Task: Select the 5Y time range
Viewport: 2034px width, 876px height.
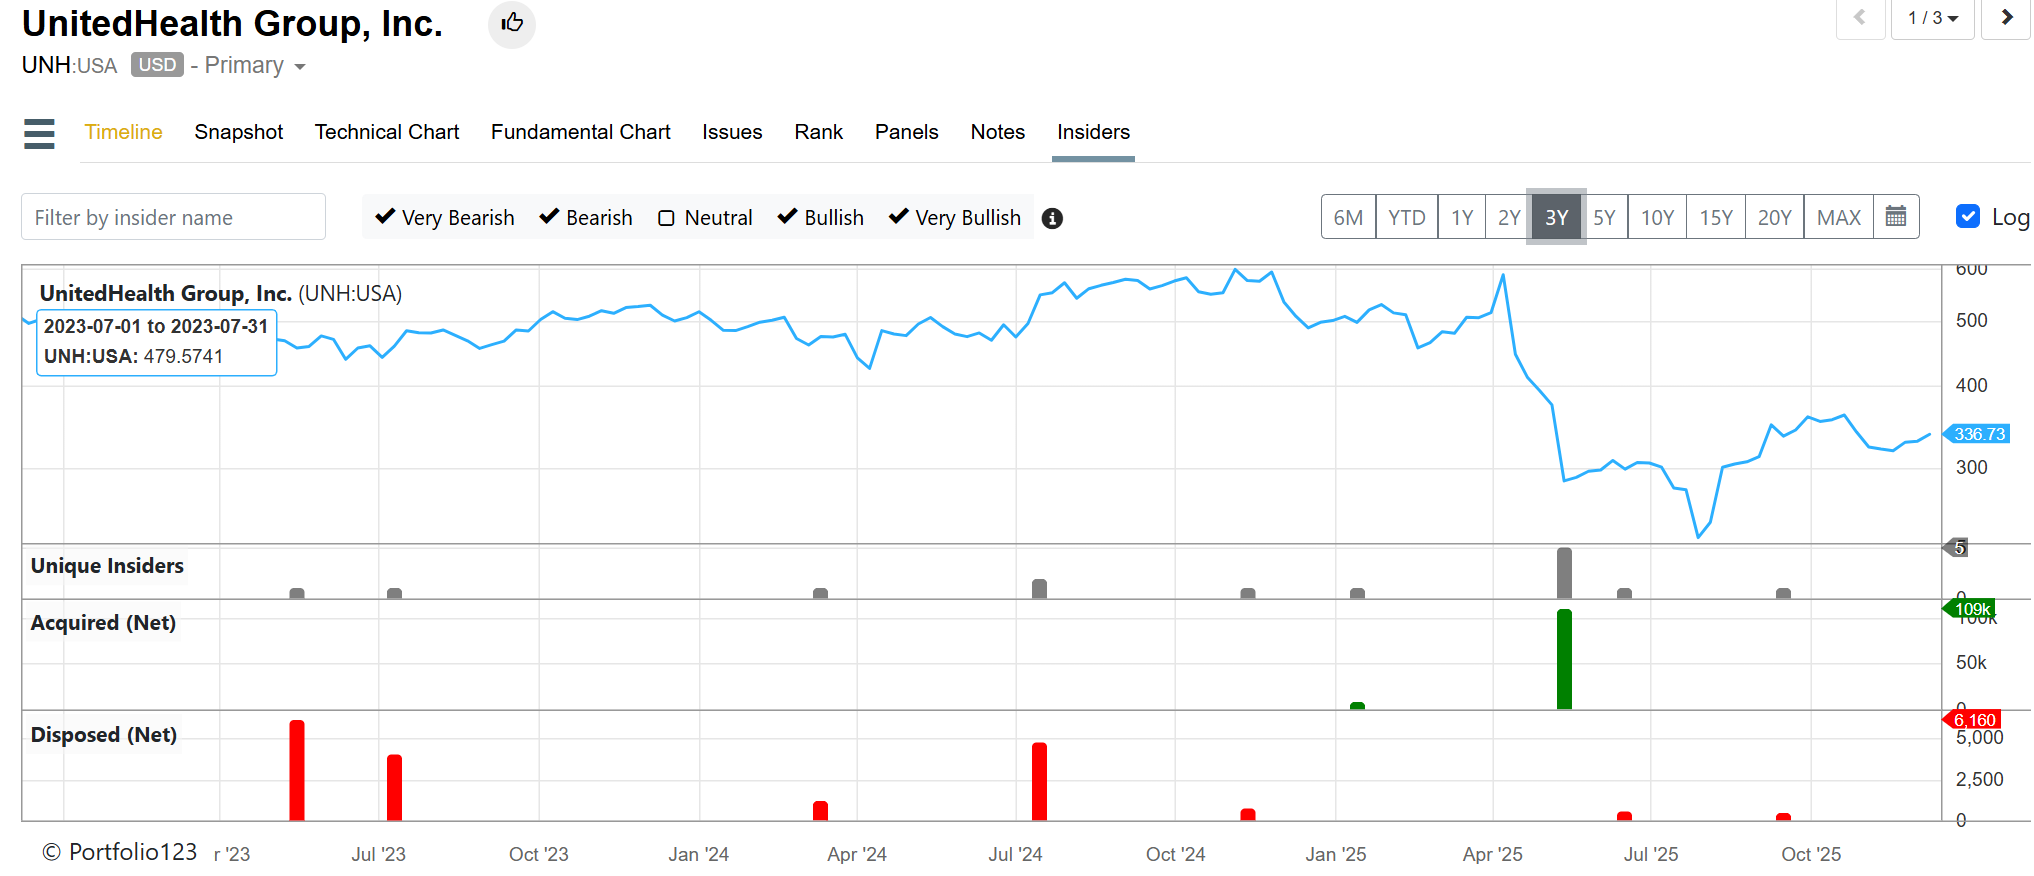Action: 1603,217
